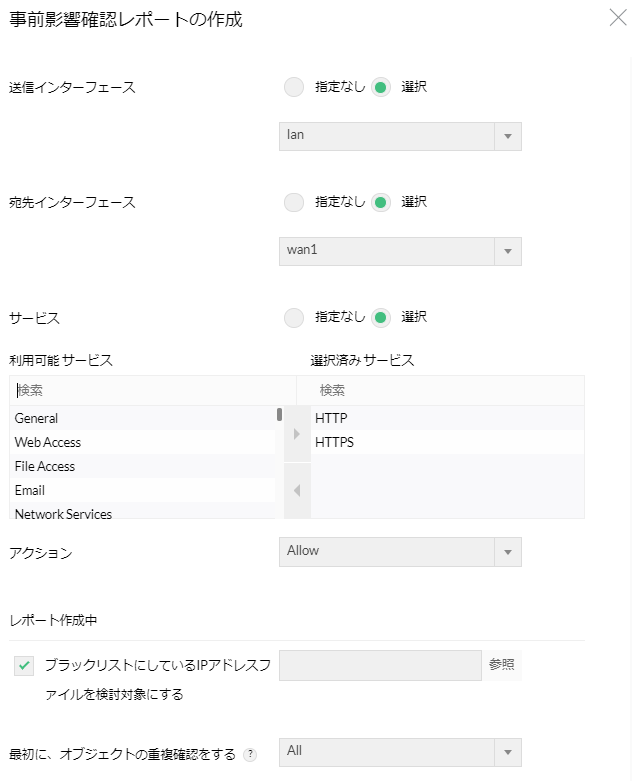The width and height of the screenshot is (632, 781).
Task: Click the 参照 browse button
Action: click(x=502, y=666)
